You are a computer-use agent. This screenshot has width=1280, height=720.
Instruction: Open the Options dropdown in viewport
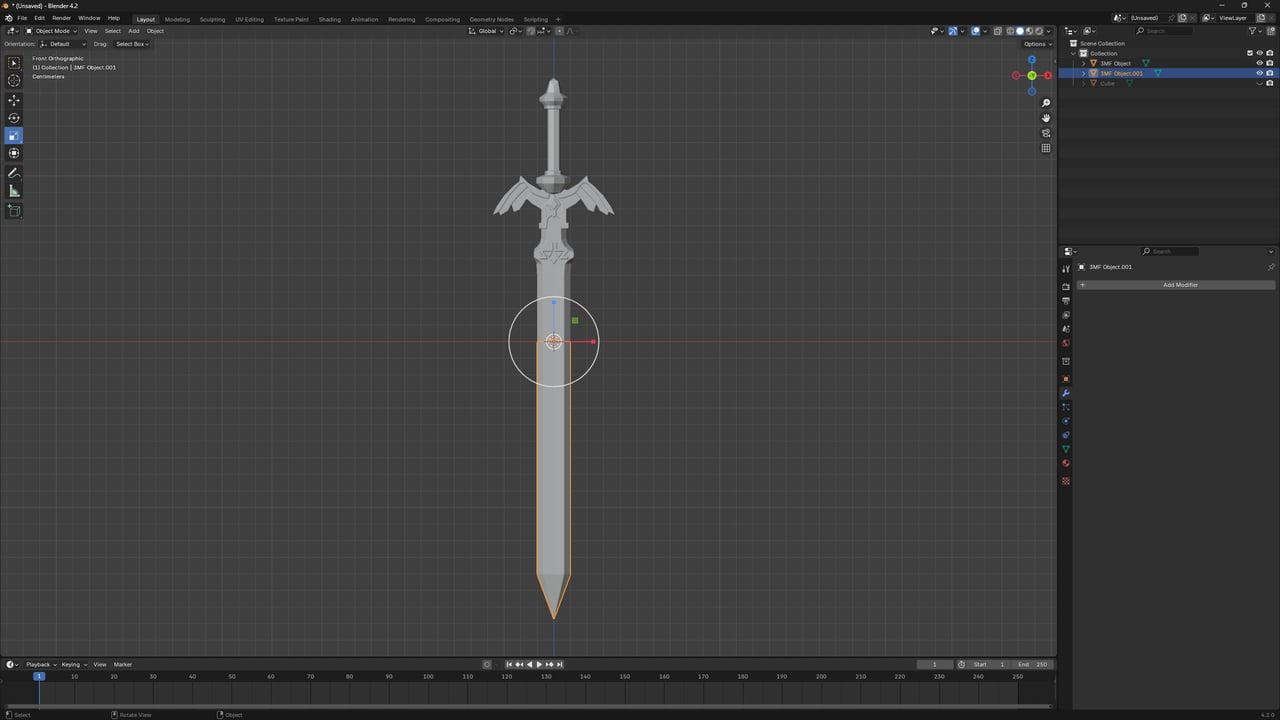point(1036,44)
